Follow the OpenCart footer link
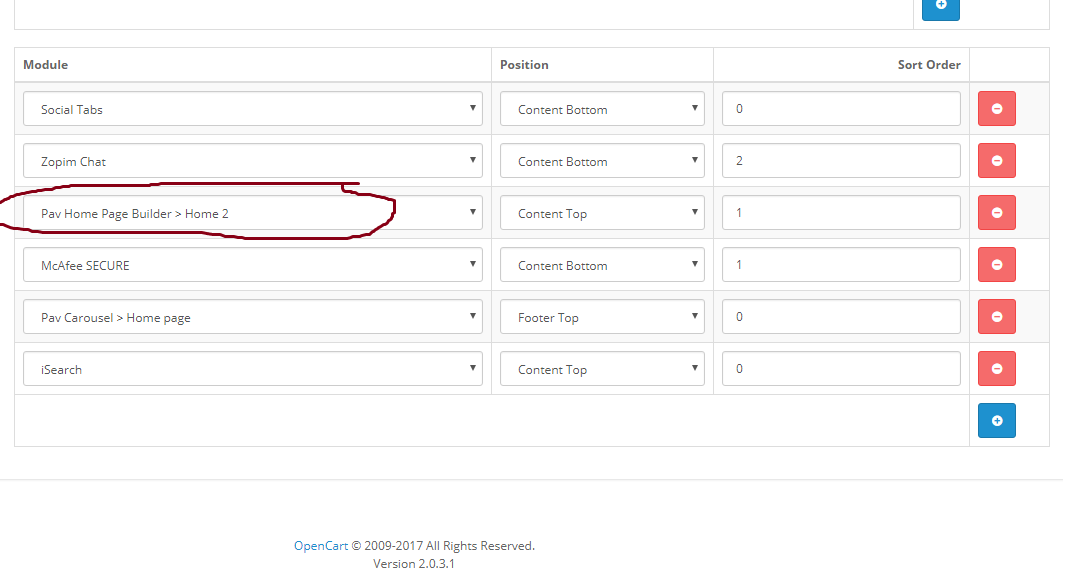 click(x=321, y=546)
